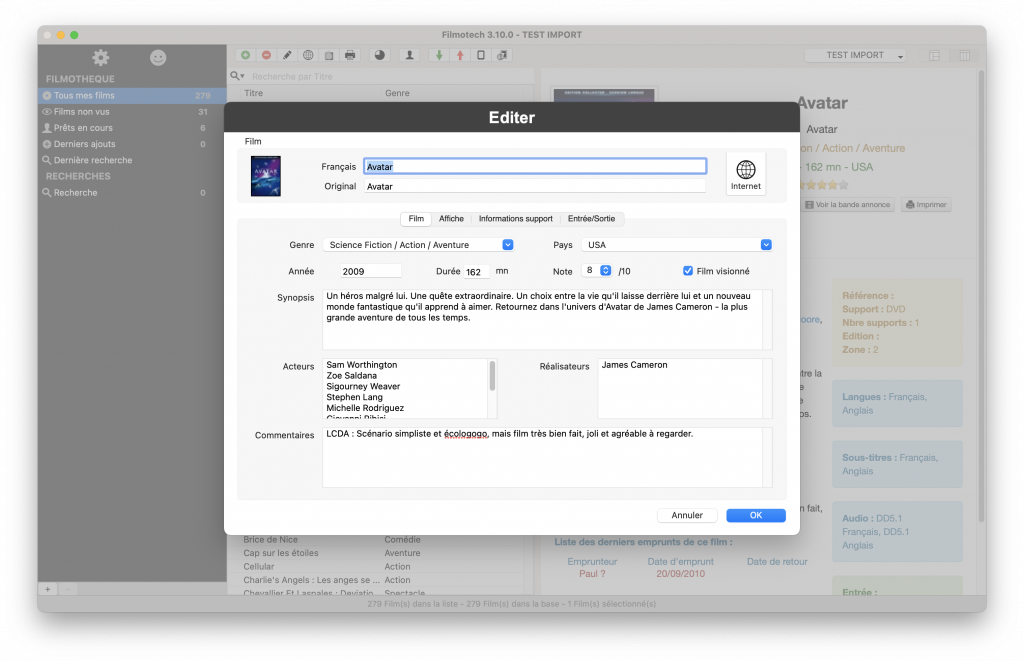Click the pencil edit icon in toolbar
The image size is (1024, 662).
pyautogui.click(x=287, y=55)
